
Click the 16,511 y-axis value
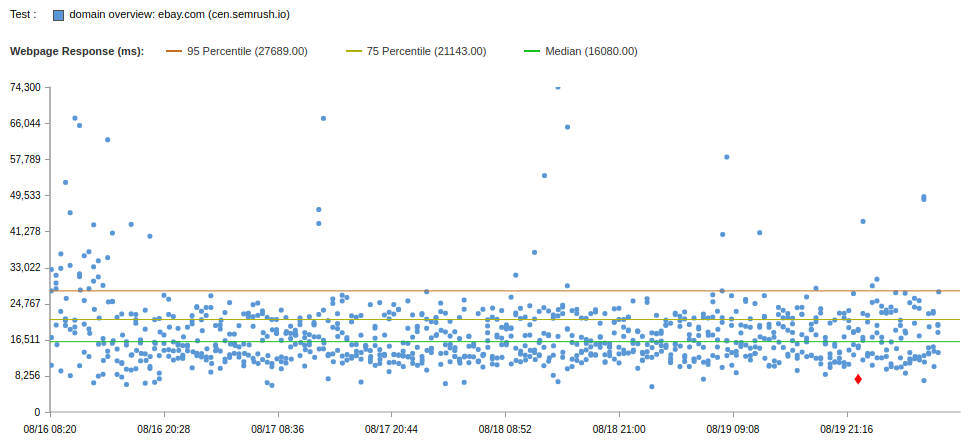pos(25,340)
